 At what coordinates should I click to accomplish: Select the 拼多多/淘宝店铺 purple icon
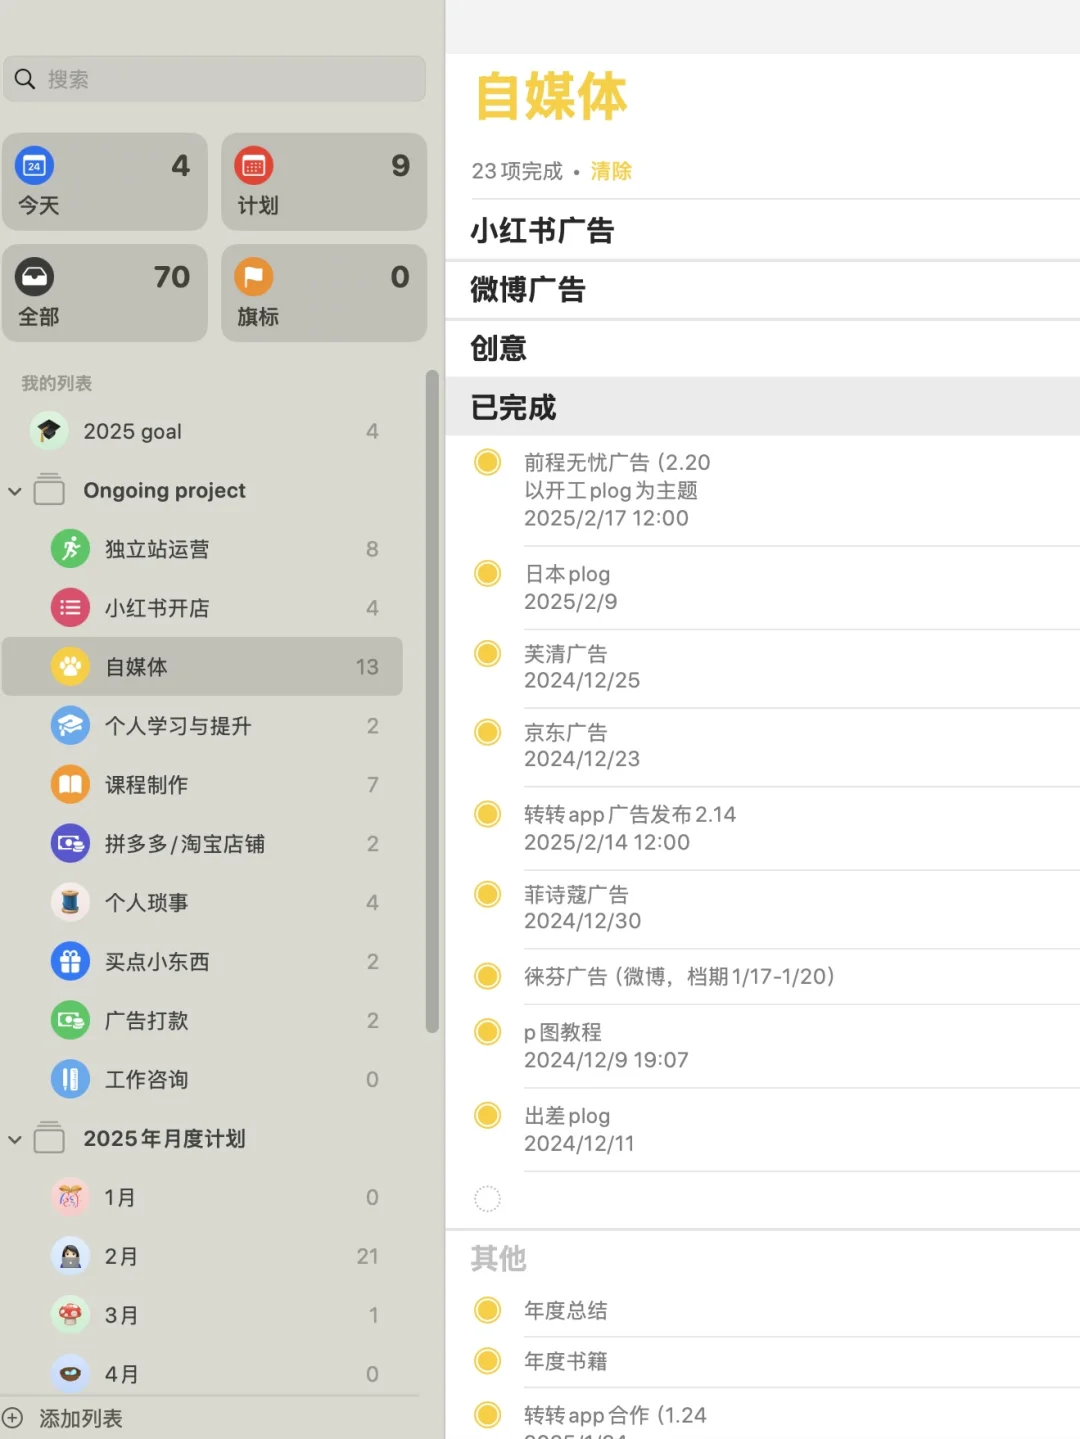[x=70, y=844]
